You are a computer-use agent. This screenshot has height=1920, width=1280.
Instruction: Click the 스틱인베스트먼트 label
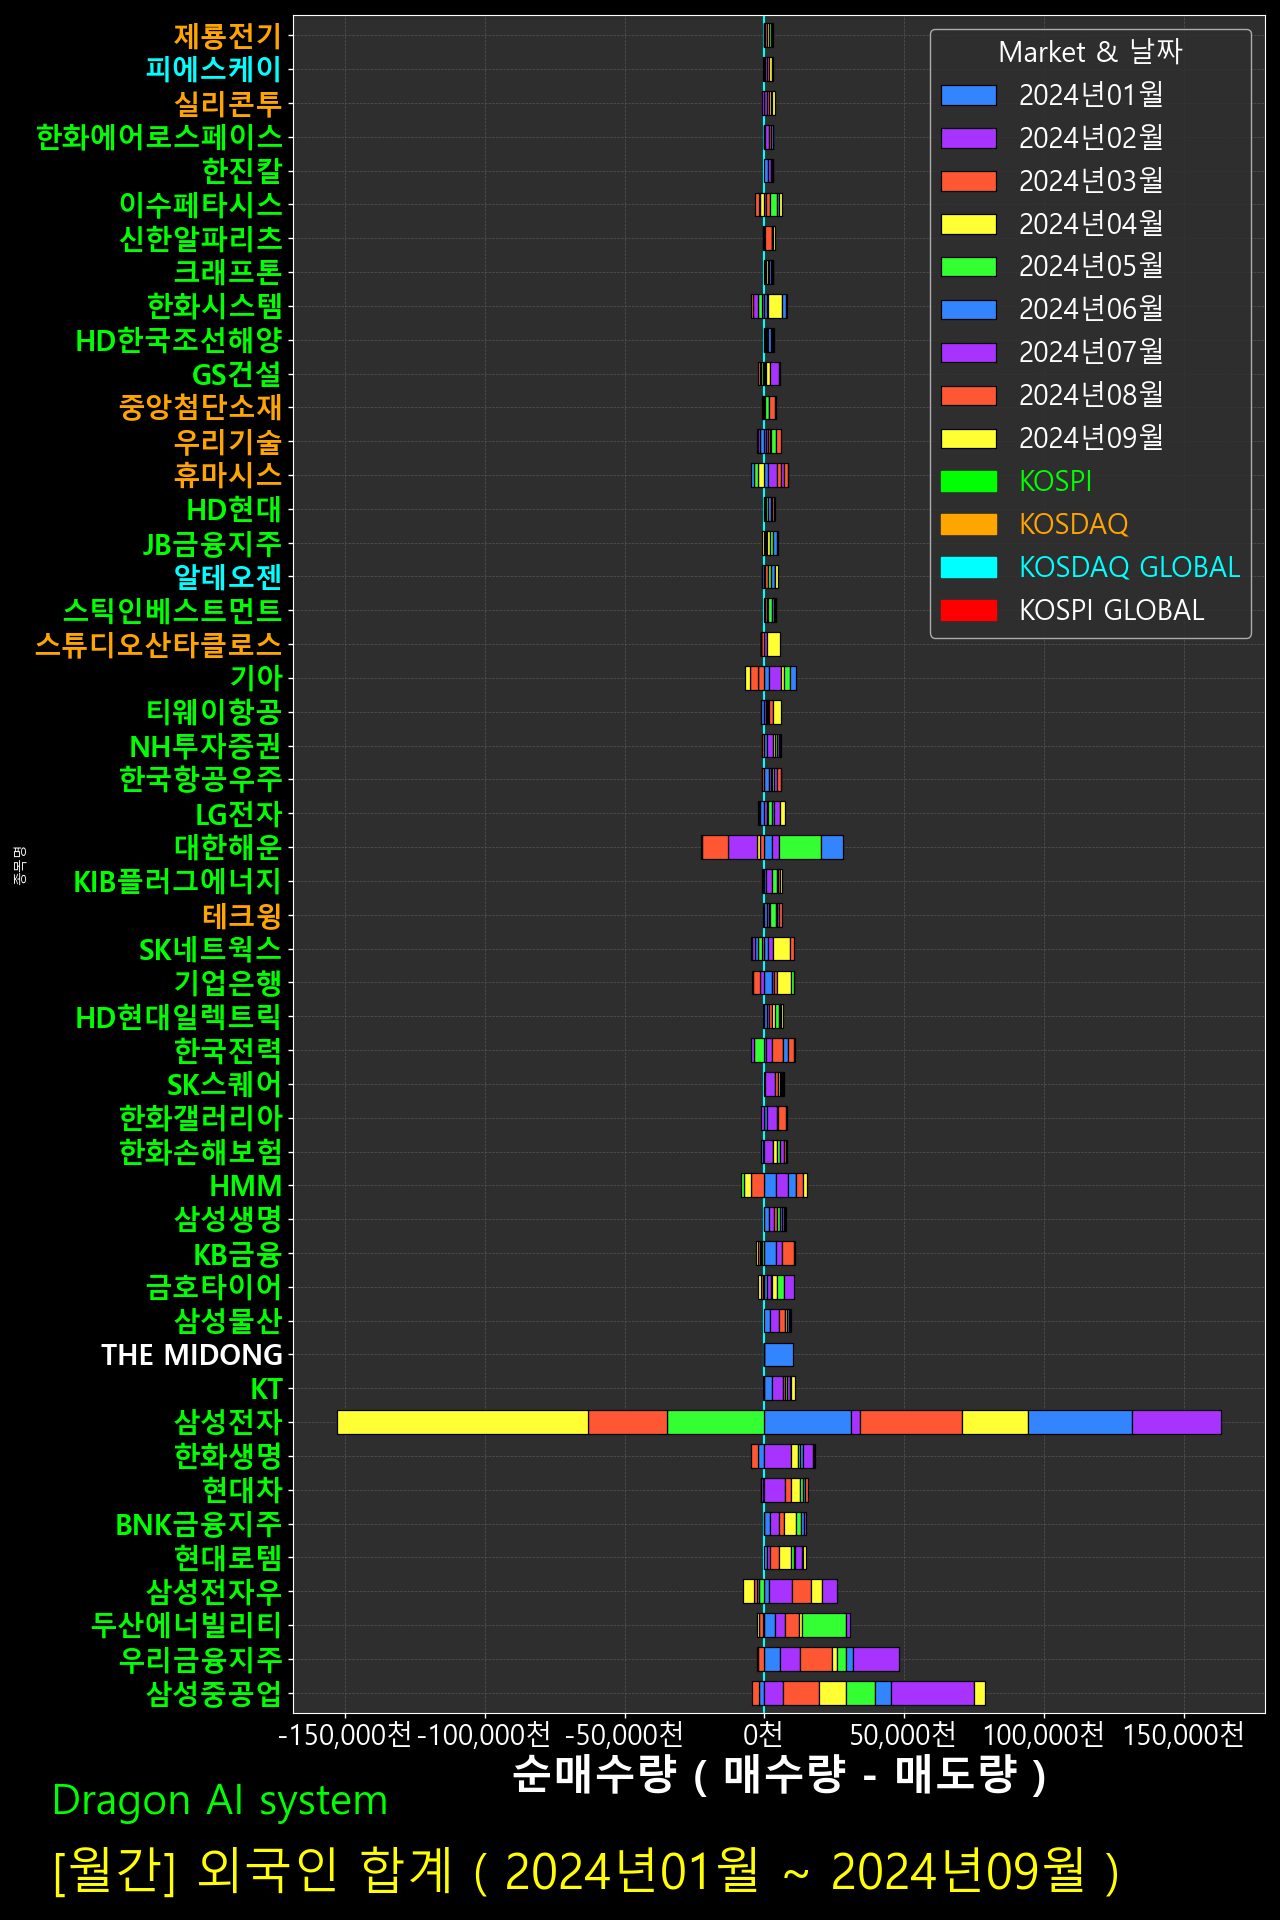pos(173,611)
